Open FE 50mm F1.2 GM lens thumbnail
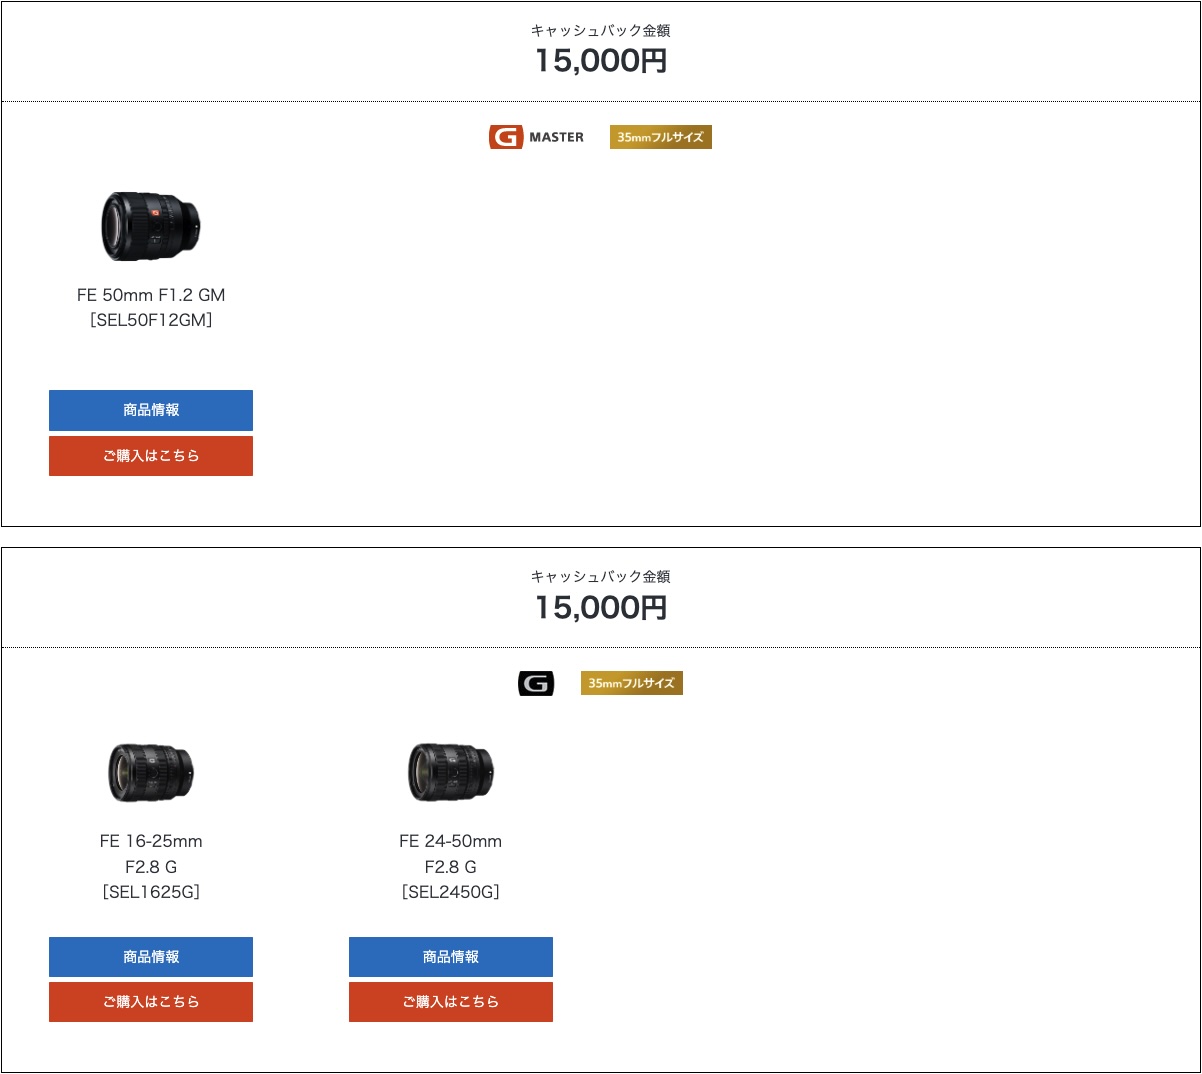Screen dimensions: 1202x1074 151,226
